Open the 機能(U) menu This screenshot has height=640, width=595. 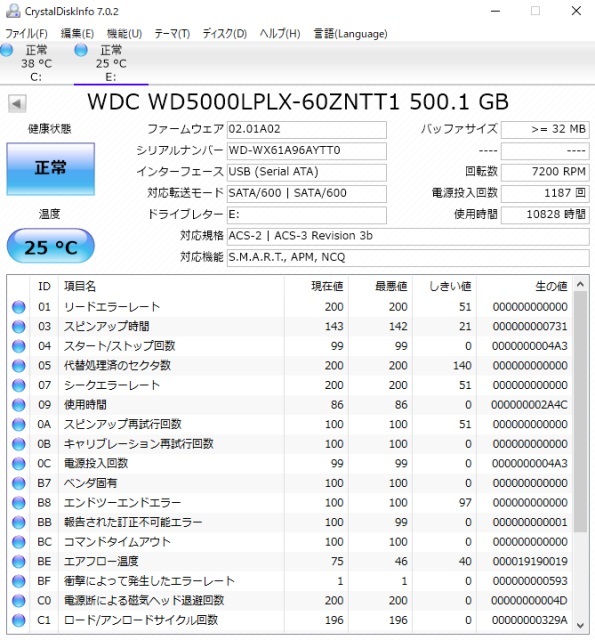tap(124, 33)
